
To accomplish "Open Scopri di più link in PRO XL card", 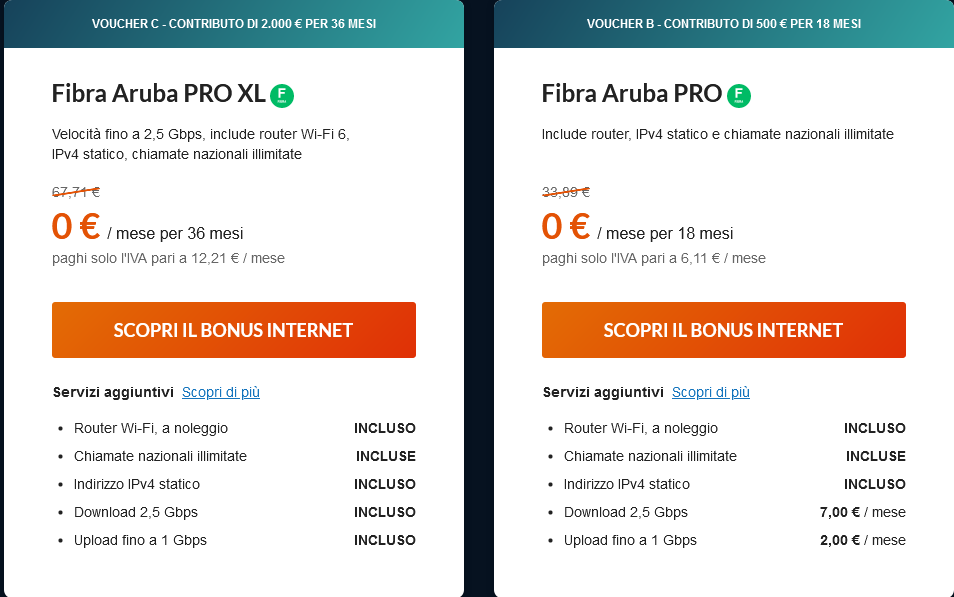I will tap(221, 392).
